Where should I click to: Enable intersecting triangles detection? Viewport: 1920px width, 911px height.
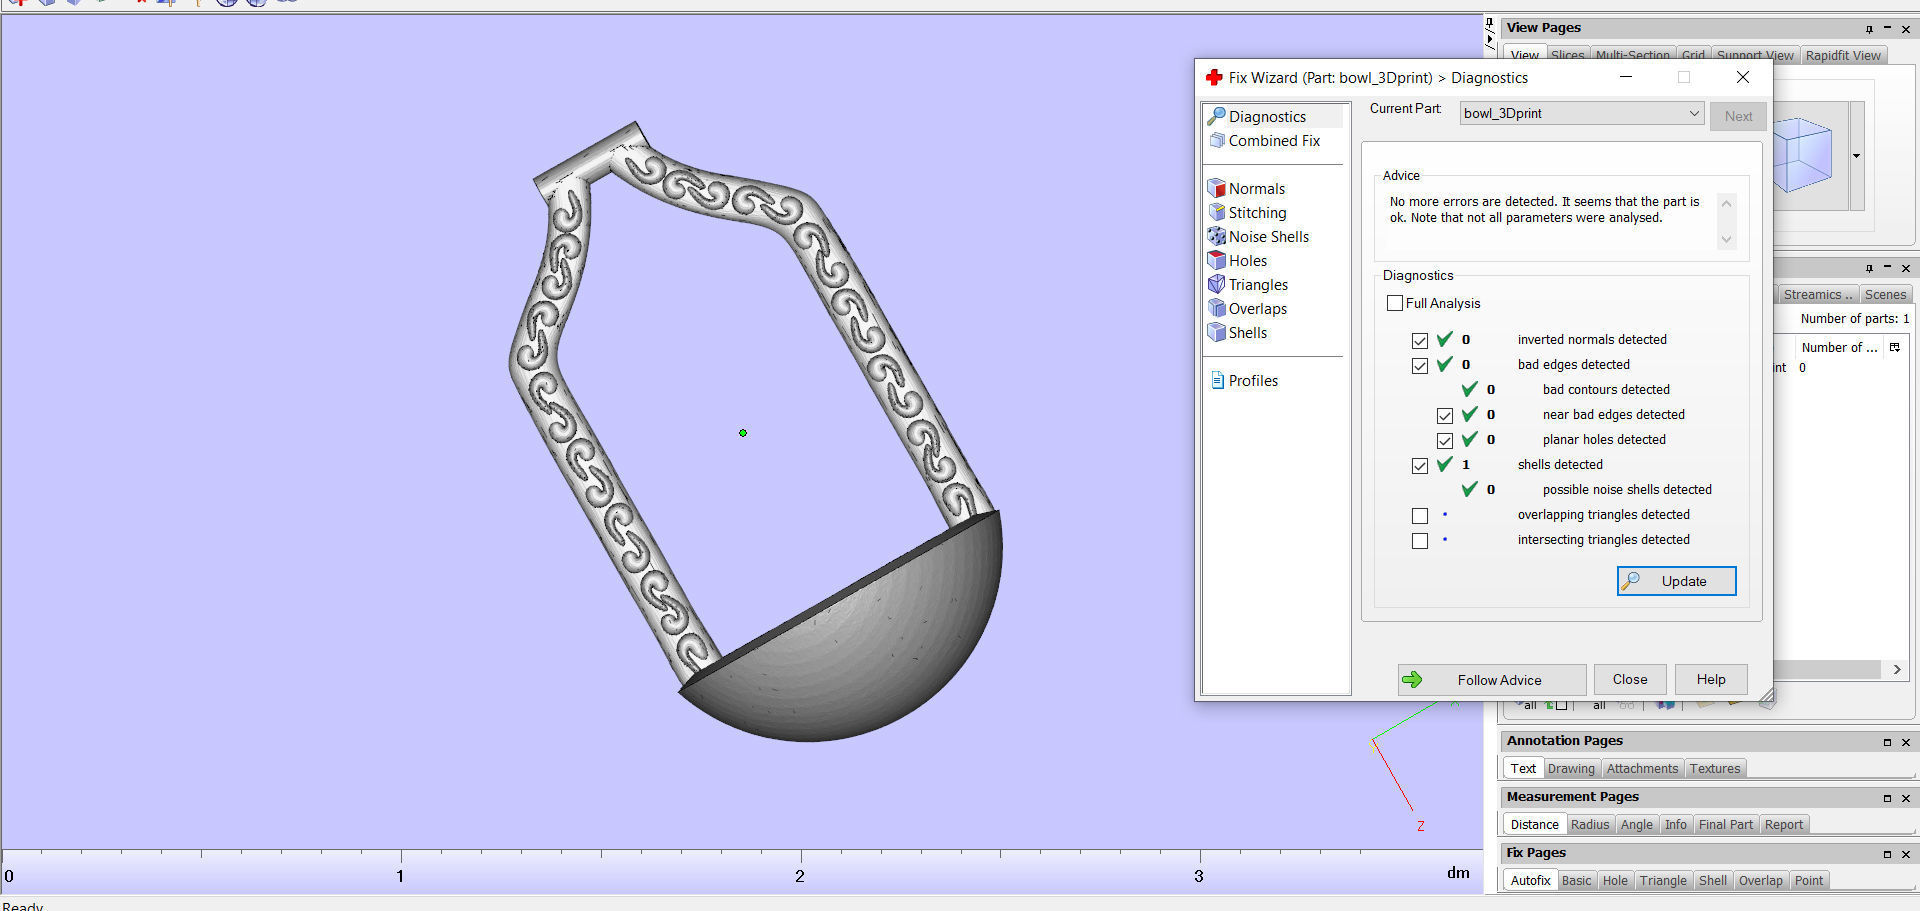coord(1420,541)
